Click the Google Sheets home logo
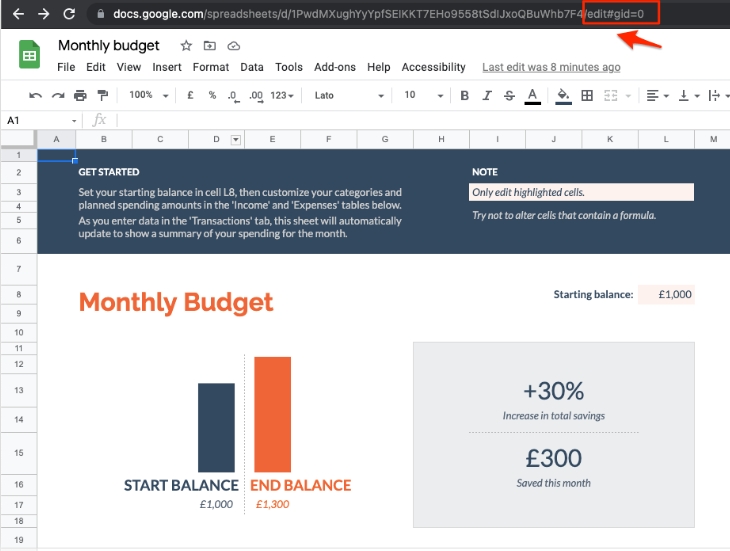 [x=29, y=54]
